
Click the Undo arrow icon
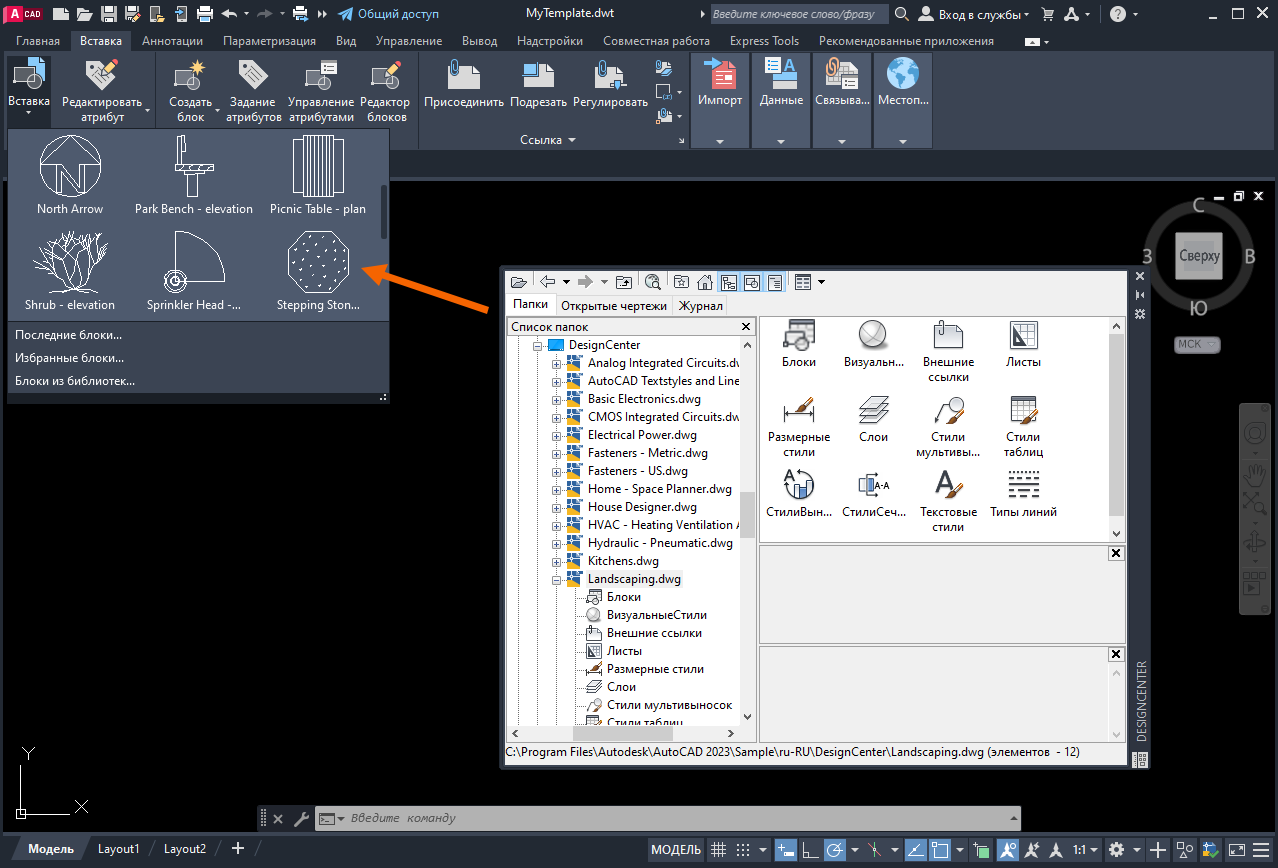point(229,14)
